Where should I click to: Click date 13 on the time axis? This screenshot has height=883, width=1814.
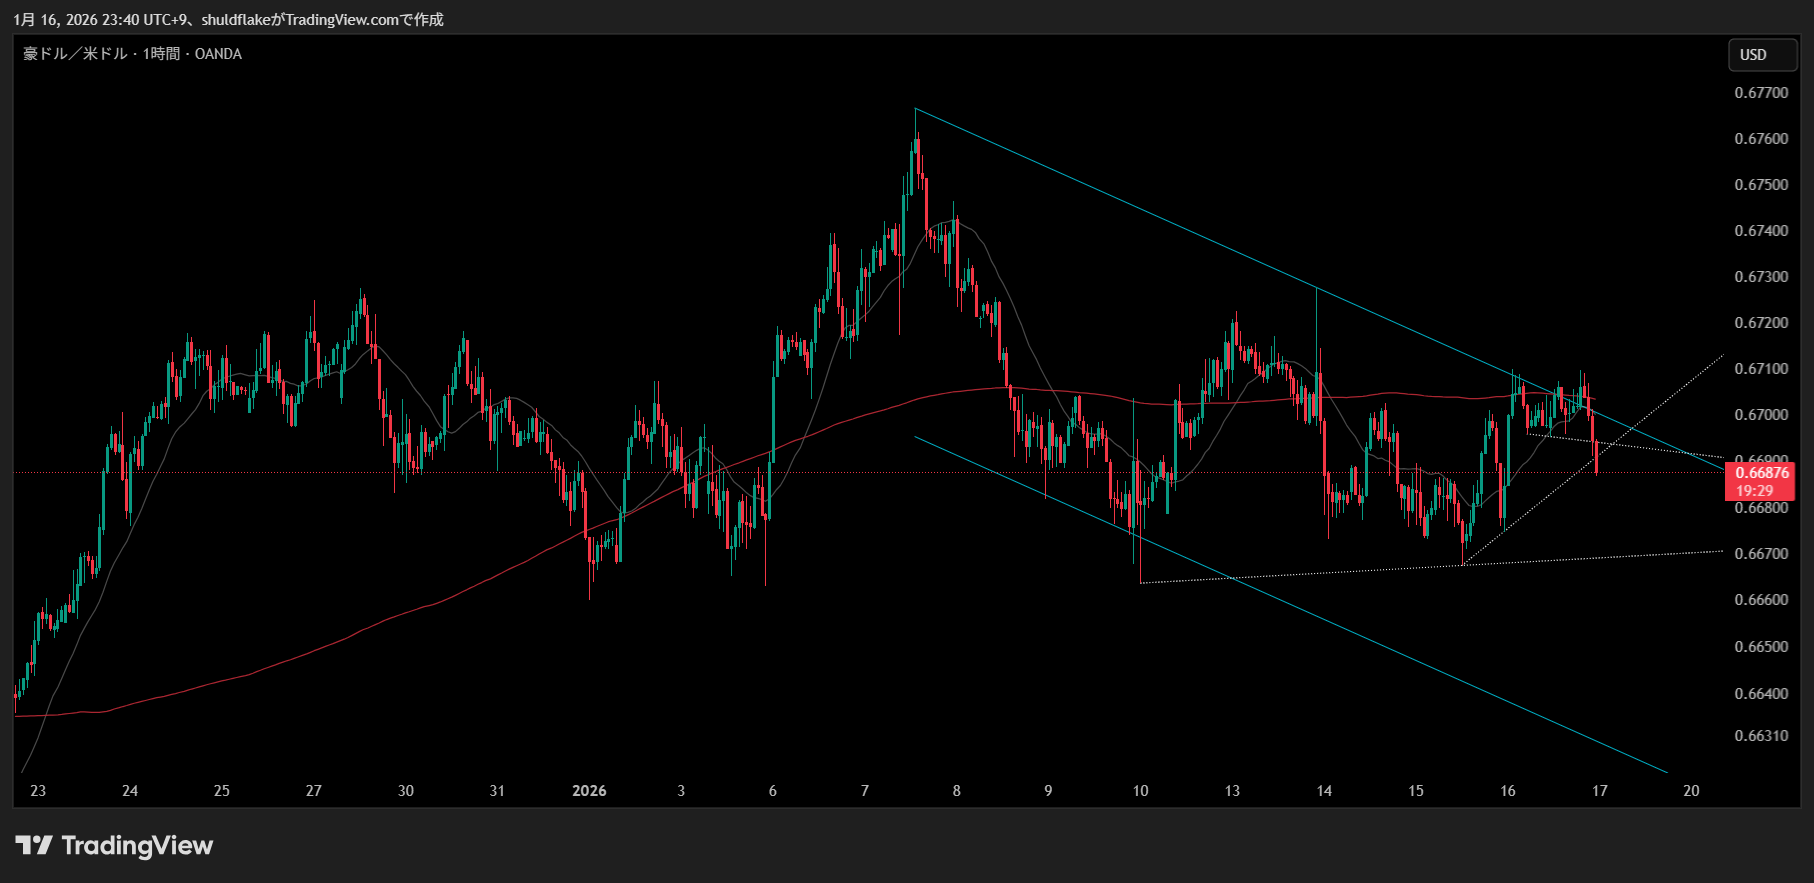[1232, 791]
